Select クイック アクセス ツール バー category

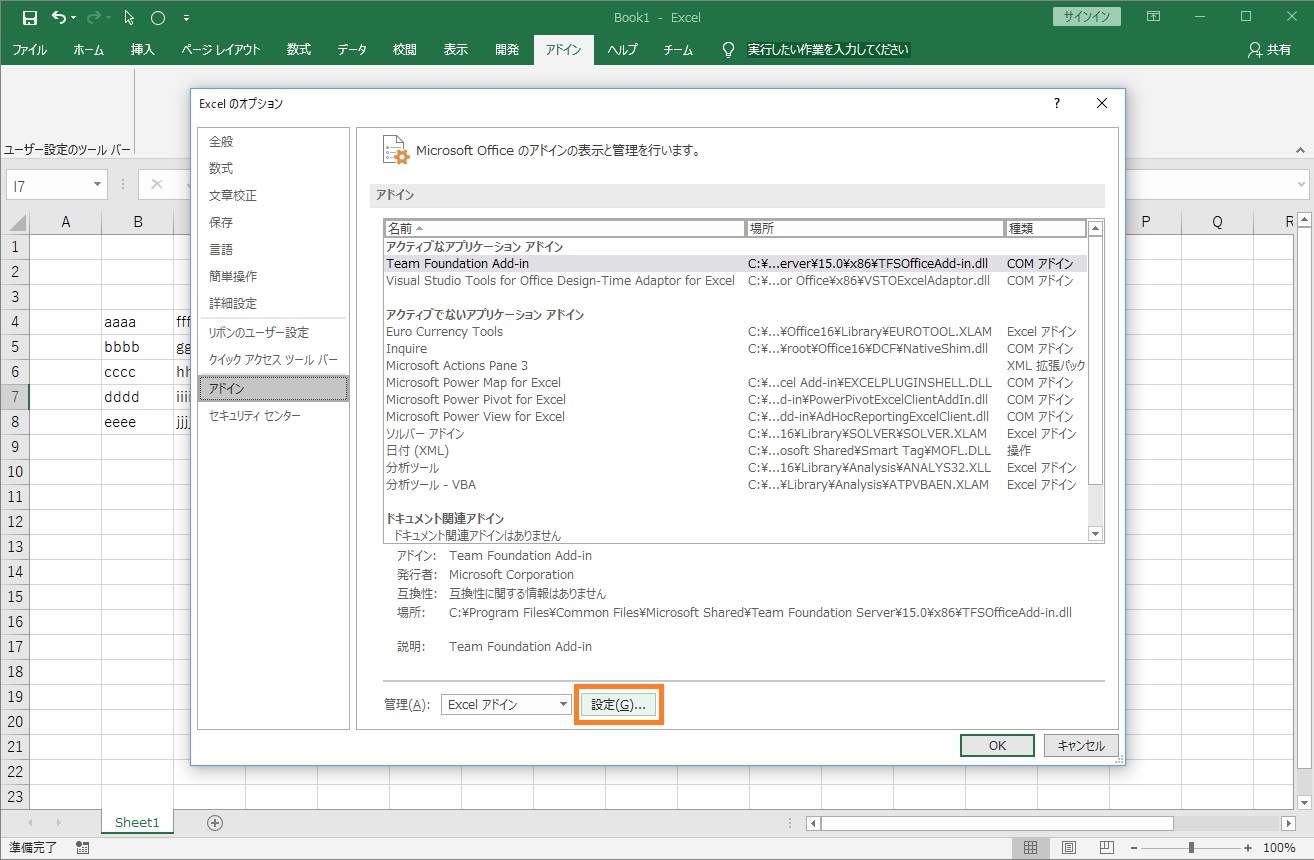tap(273, 359)
